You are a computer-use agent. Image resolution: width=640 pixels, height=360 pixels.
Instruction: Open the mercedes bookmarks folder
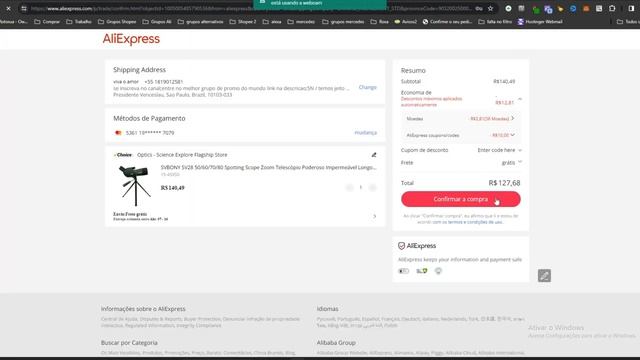pos(301,22)
